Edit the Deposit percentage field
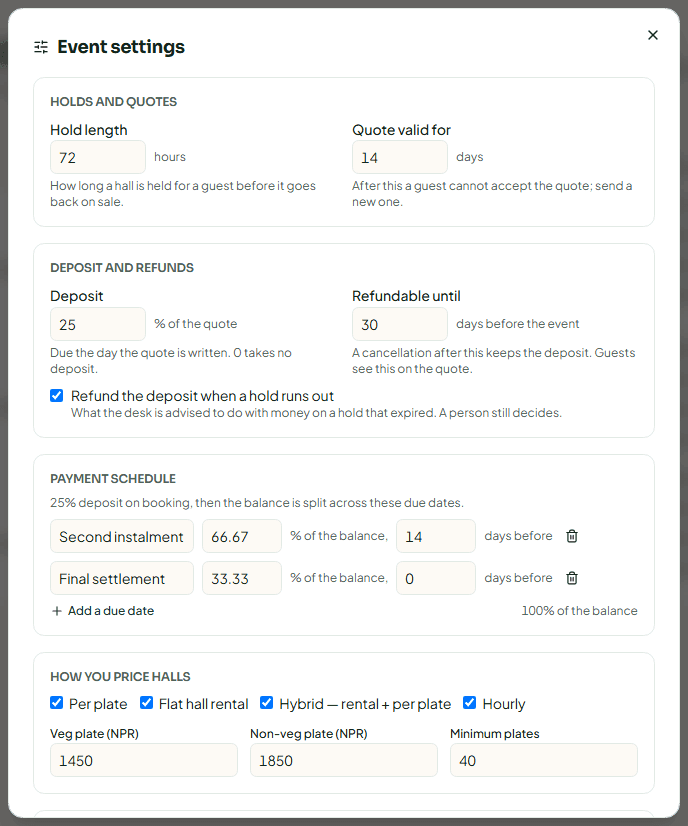The width and height of the screenshot is (688, 826). click(98, 324)
